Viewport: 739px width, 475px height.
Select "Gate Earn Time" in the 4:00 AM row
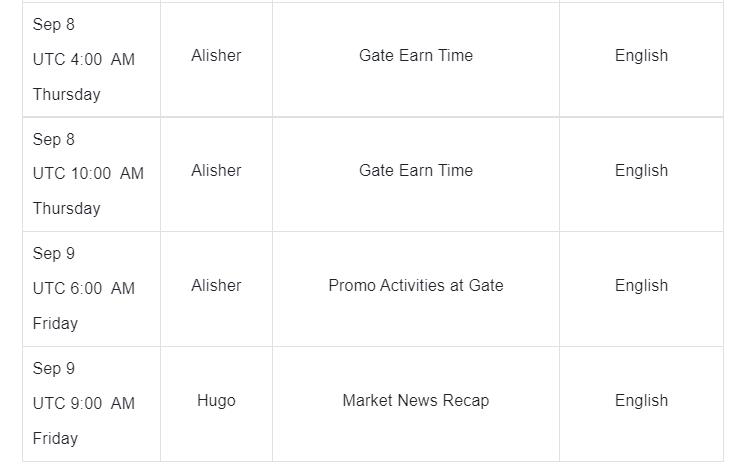tap(416, 56)
